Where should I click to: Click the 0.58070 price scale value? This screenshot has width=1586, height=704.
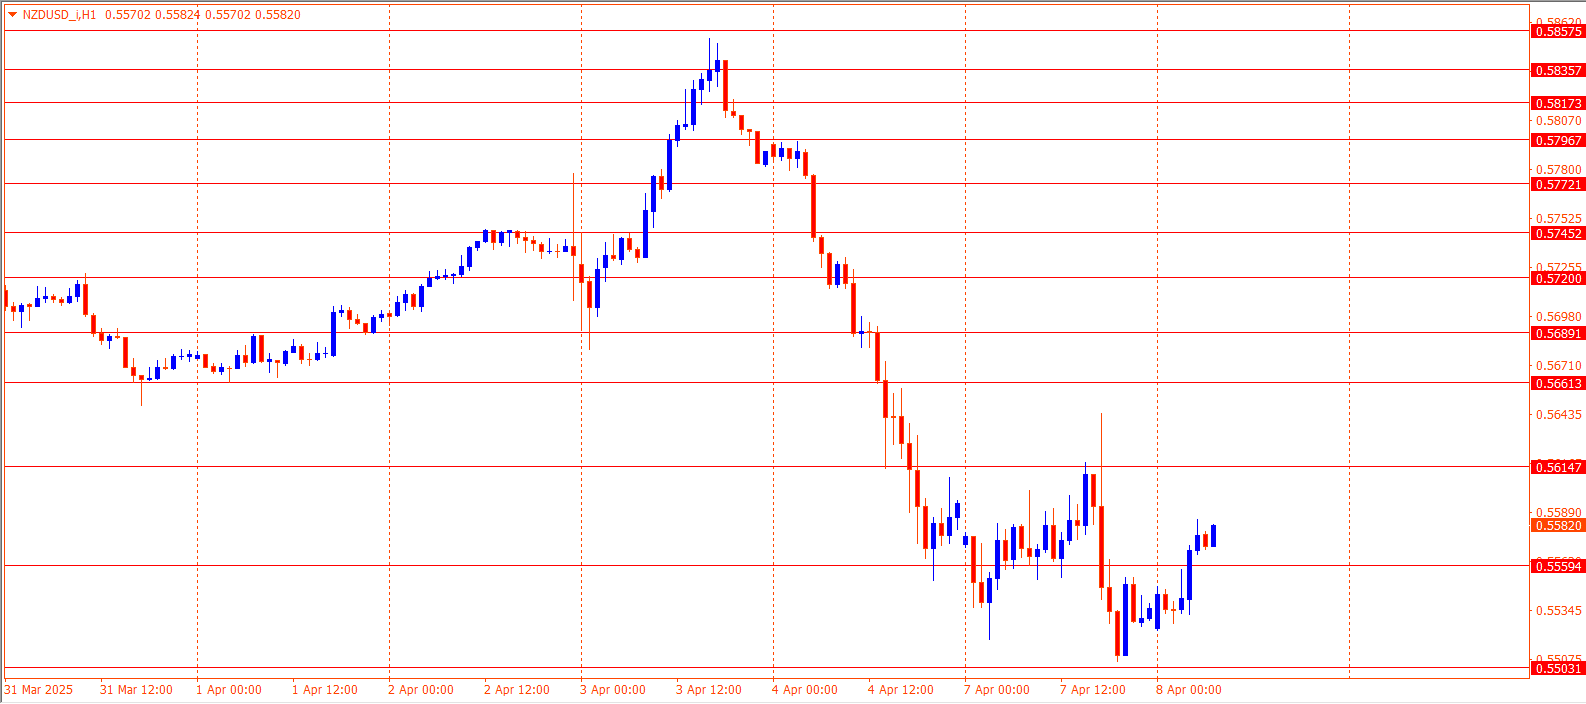(x=1559, y=121)
